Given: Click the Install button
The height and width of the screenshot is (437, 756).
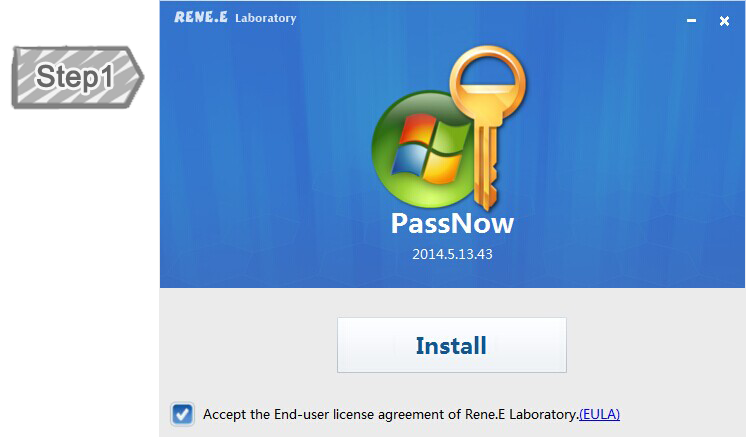Looking at the screenshot, I should 451,345.
